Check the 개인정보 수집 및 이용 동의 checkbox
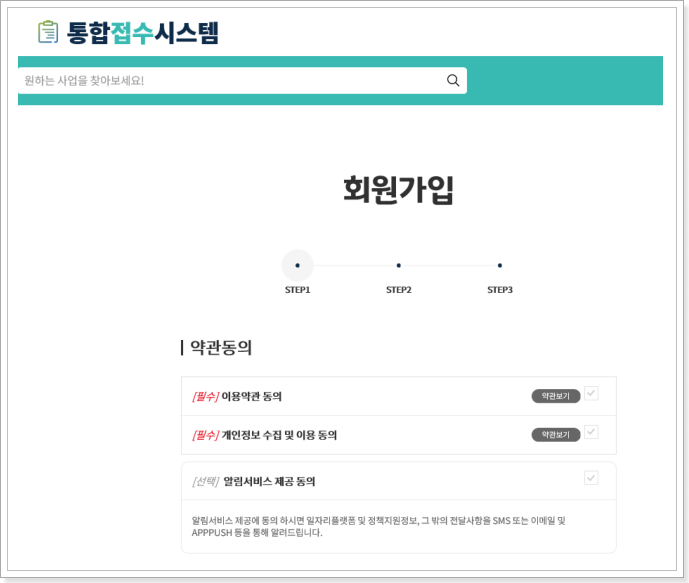The image size is (689, 583). (x=591, y=432)
